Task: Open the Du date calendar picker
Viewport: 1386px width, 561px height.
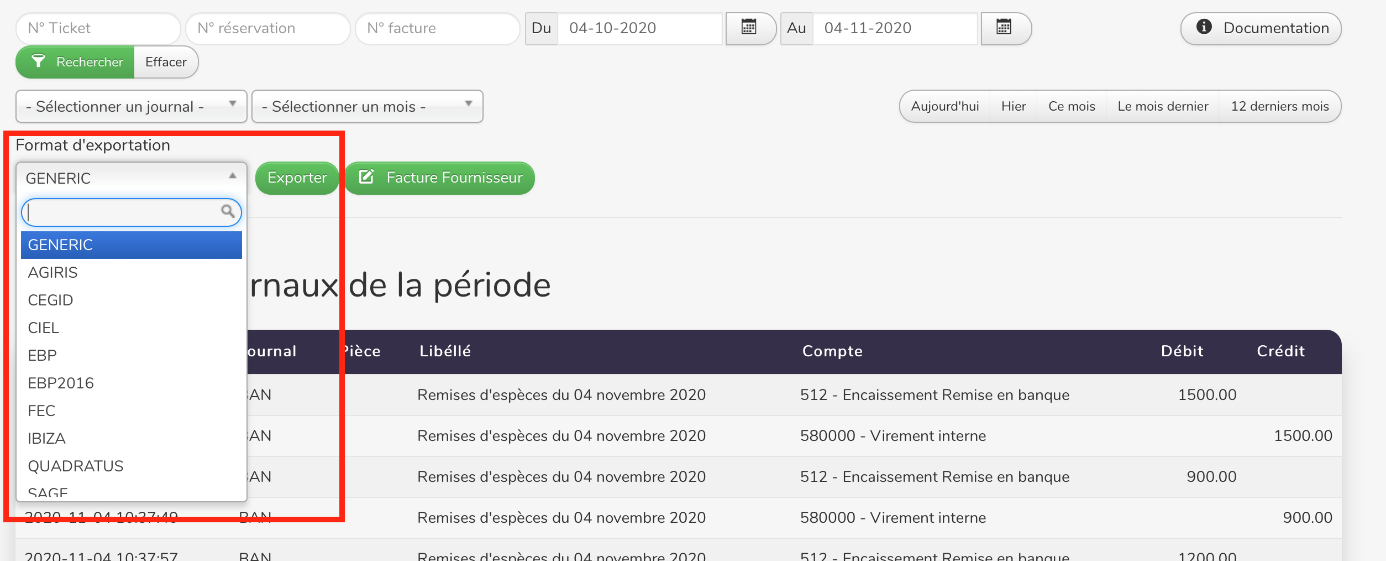Action: click(x=749, y=28)
